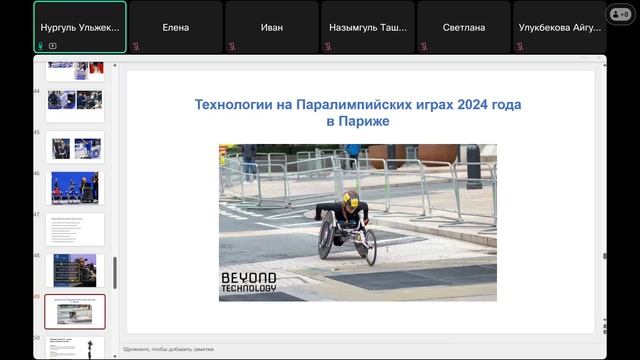640x360 pixels.
Task: Click Нургуль's screen share icon
Action: 53,46
